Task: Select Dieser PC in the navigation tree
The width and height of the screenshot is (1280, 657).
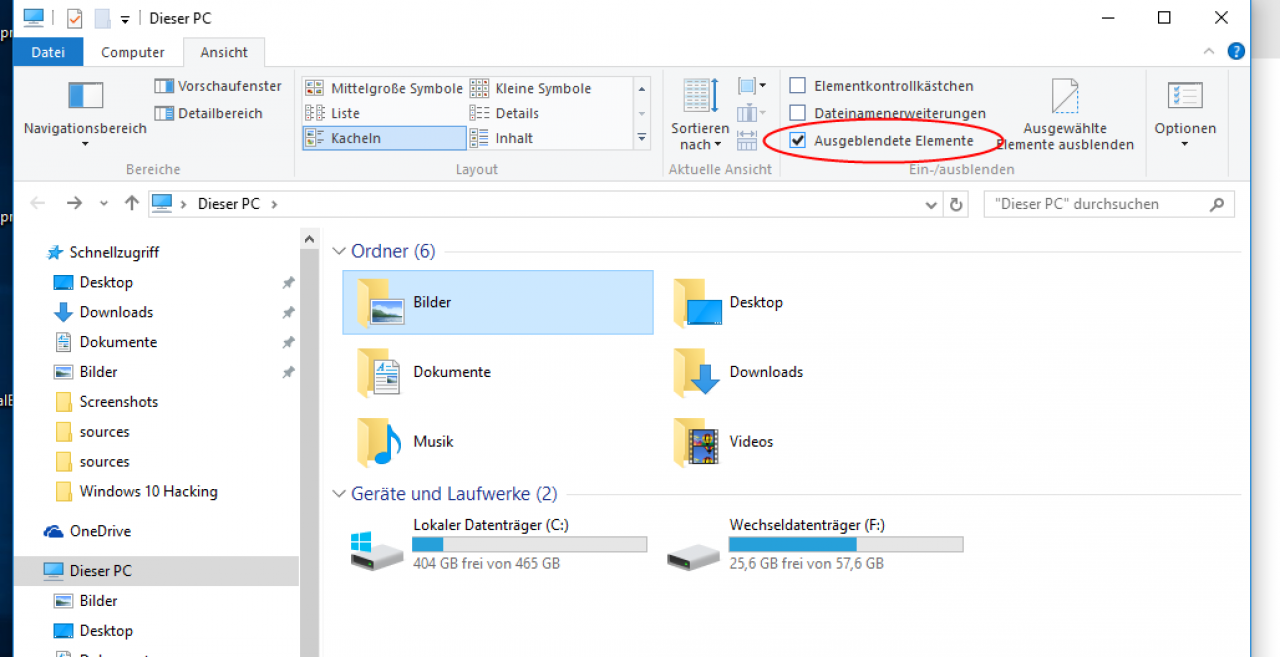Action: pyautogui.click(x=100, y=571)
